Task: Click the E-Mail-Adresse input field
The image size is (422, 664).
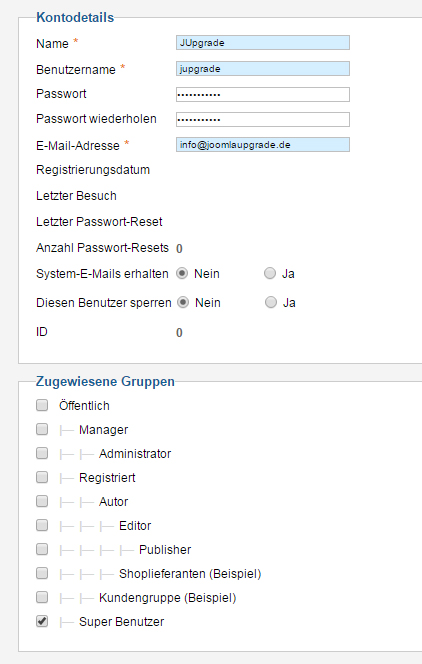Action: (x=263, y=145)
